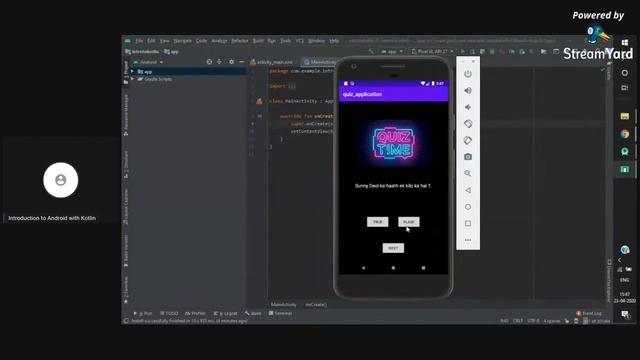
Task: Open the Code menu
Action: 201,41
